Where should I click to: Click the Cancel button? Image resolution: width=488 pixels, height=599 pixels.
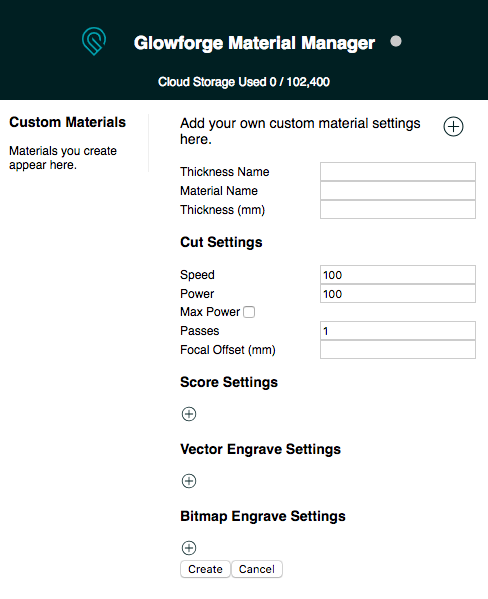[x=257, y=569]
